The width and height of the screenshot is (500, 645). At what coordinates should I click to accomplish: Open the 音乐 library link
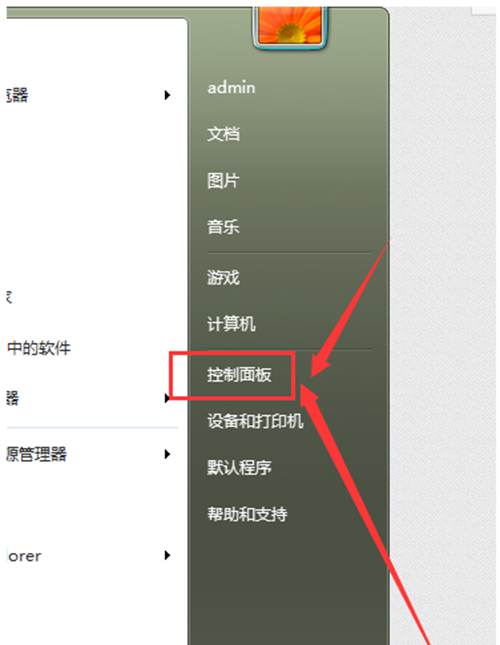point(223,227)
